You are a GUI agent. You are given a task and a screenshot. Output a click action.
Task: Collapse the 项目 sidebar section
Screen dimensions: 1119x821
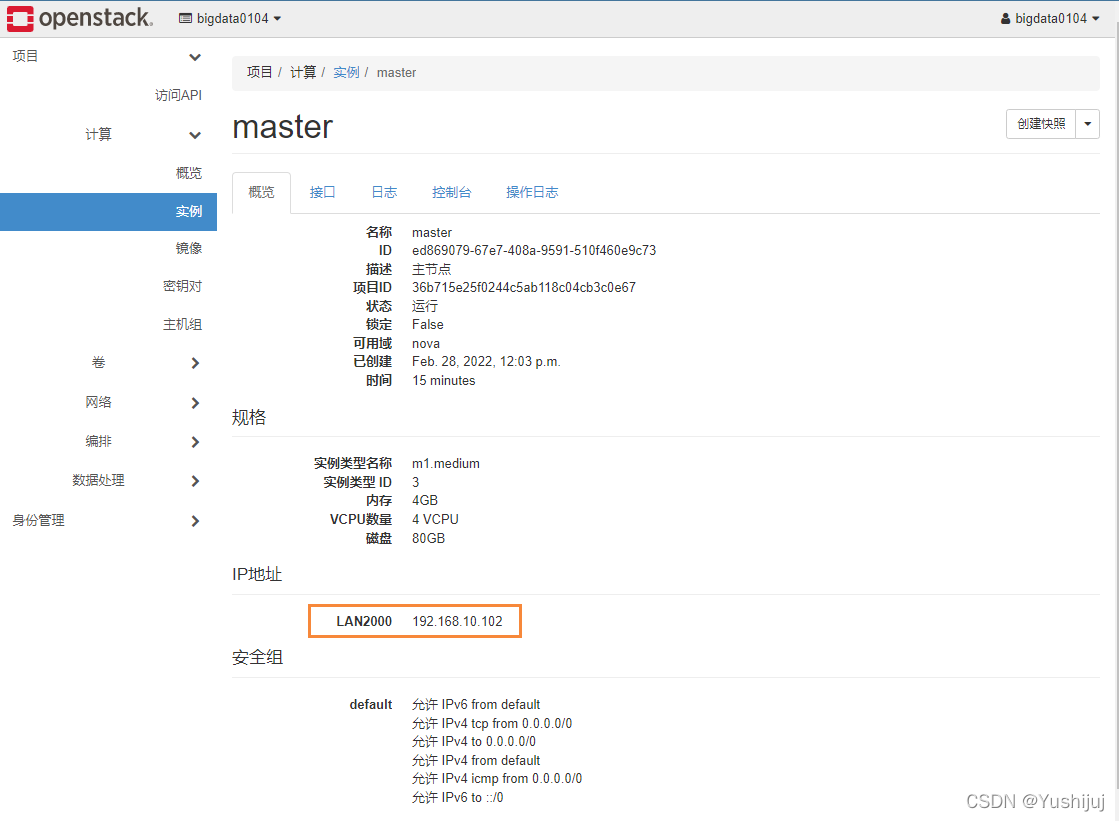click(x=107, y=56)
